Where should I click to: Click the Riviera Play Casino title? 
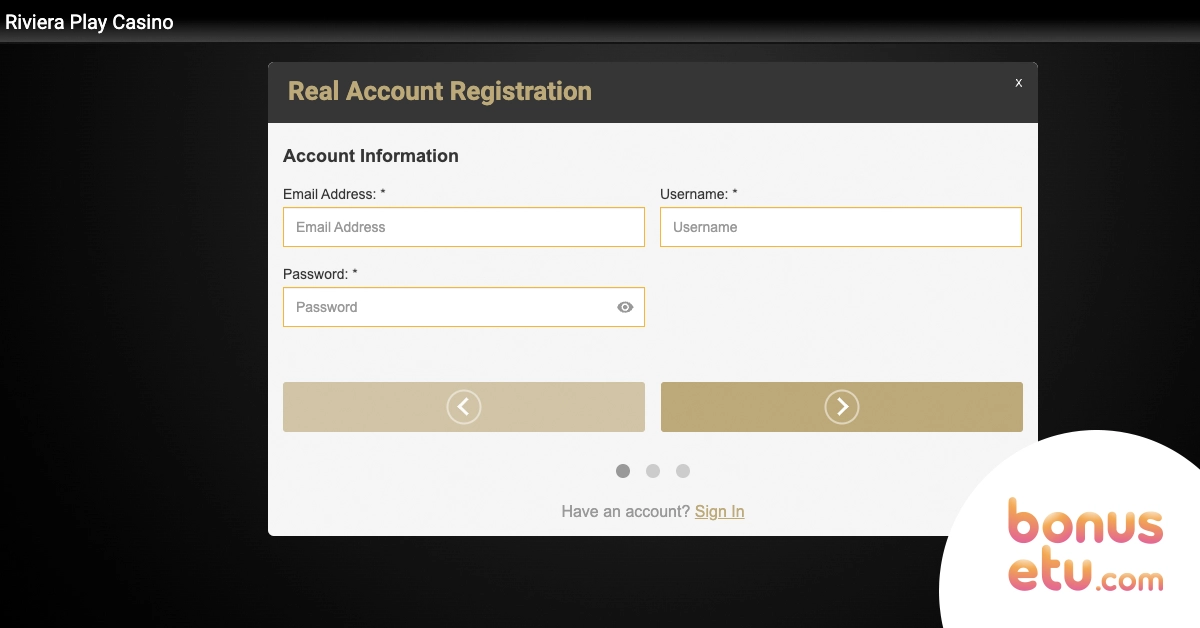(90, 22)
